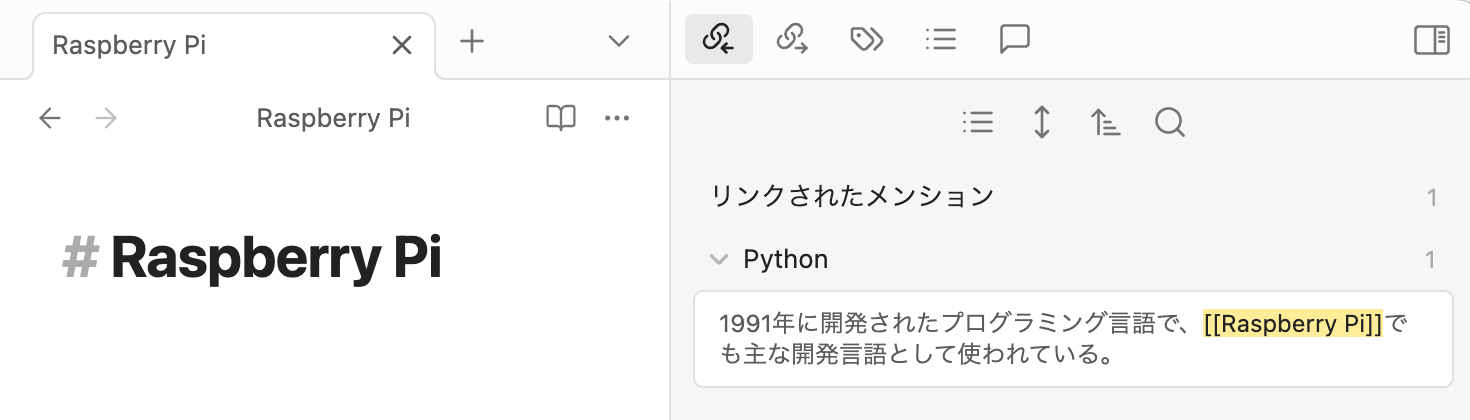Open the comments speech bubble icon
The image size is (1470, 420).
[1015, 39]
